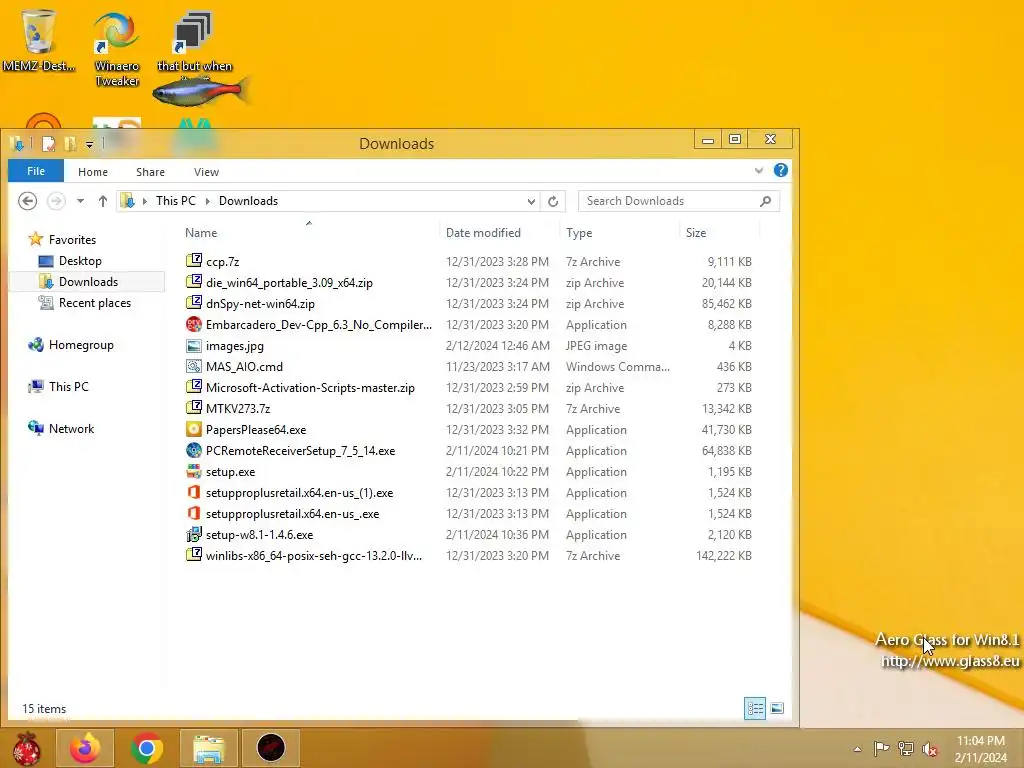
Task: Select Network in navigation pane
Action: tap(71, 428)
